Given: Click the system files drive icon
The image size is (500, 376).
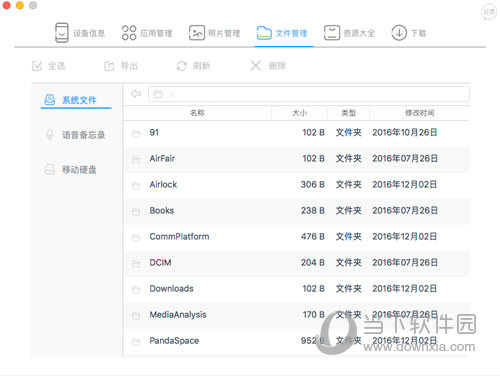Looking at the screenshot, I should pos(50,99).
